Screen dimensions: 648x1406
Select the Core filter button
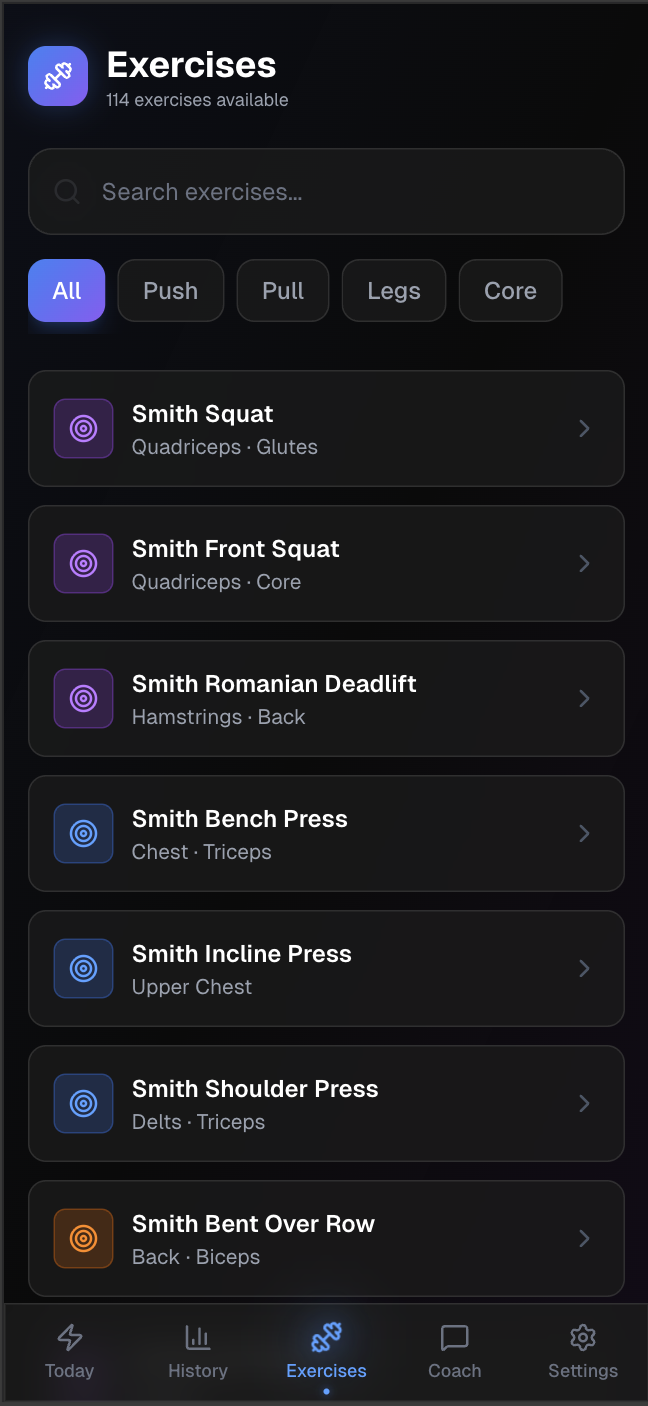click(x=510, y=291)
